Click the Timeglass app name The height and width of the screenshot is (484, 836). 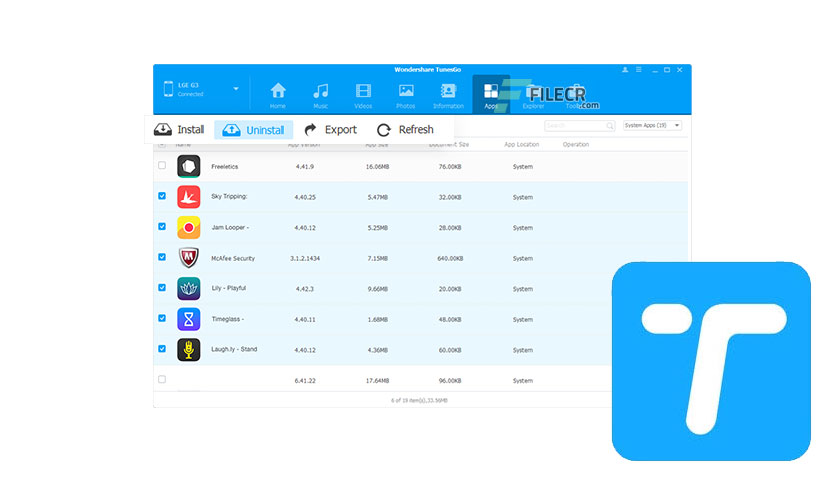click(x=228, y=319)
